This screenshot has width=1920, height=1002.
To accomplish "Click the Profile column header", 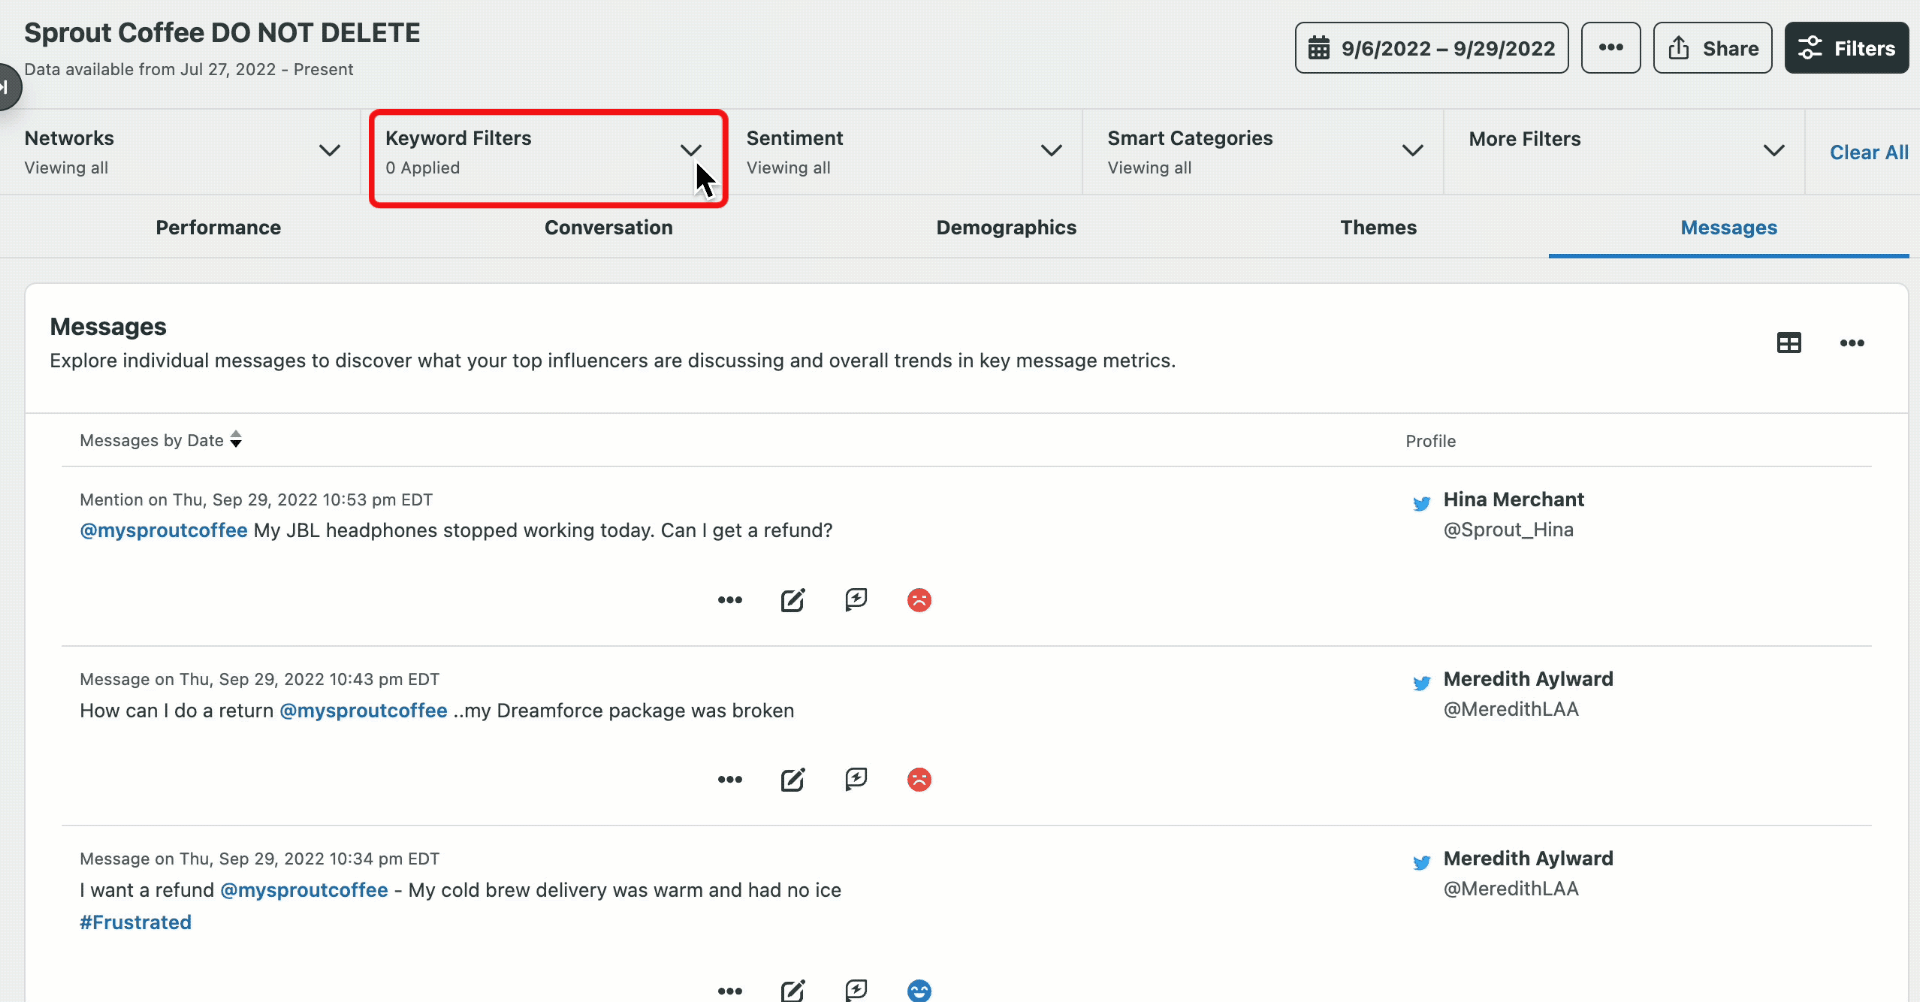I will 1430,441.
